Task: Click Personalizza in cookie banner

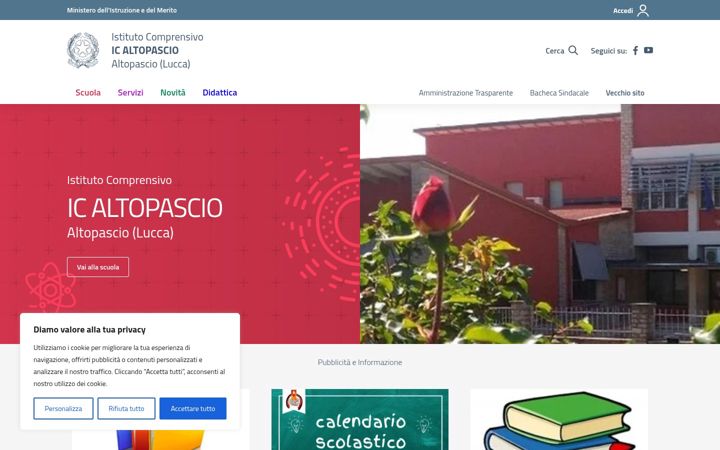Action: [63, 408]
